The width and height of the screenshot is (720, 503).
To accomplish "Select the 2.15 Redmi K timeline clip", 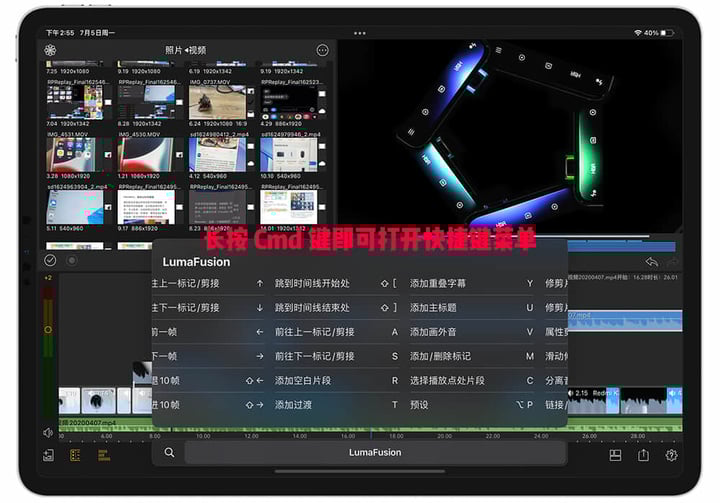I will 593,401.
